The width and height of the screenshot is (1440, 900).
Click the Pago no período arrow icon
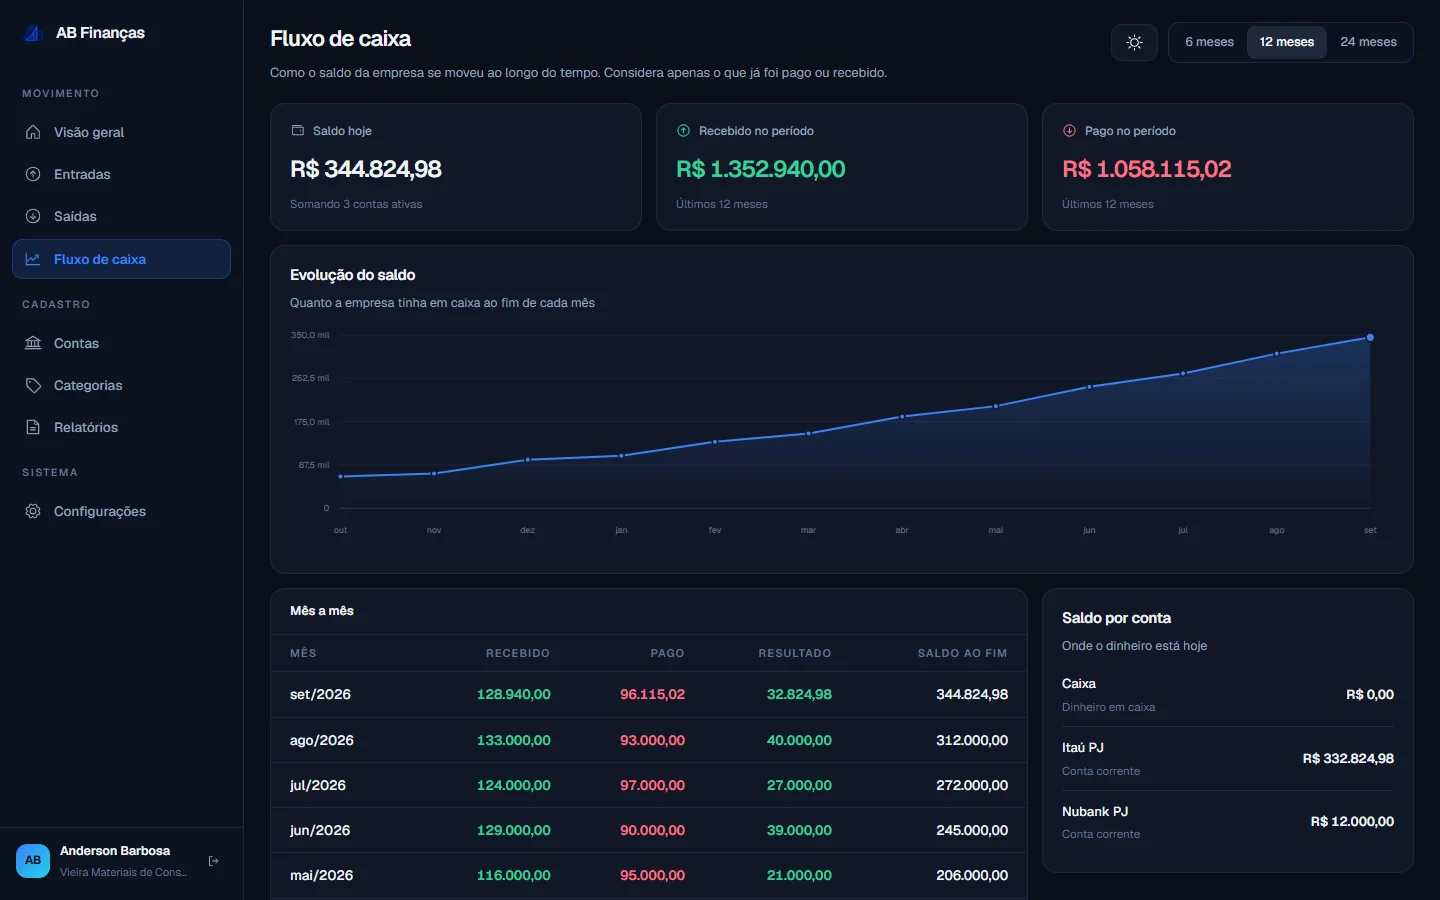(1069, 131)
